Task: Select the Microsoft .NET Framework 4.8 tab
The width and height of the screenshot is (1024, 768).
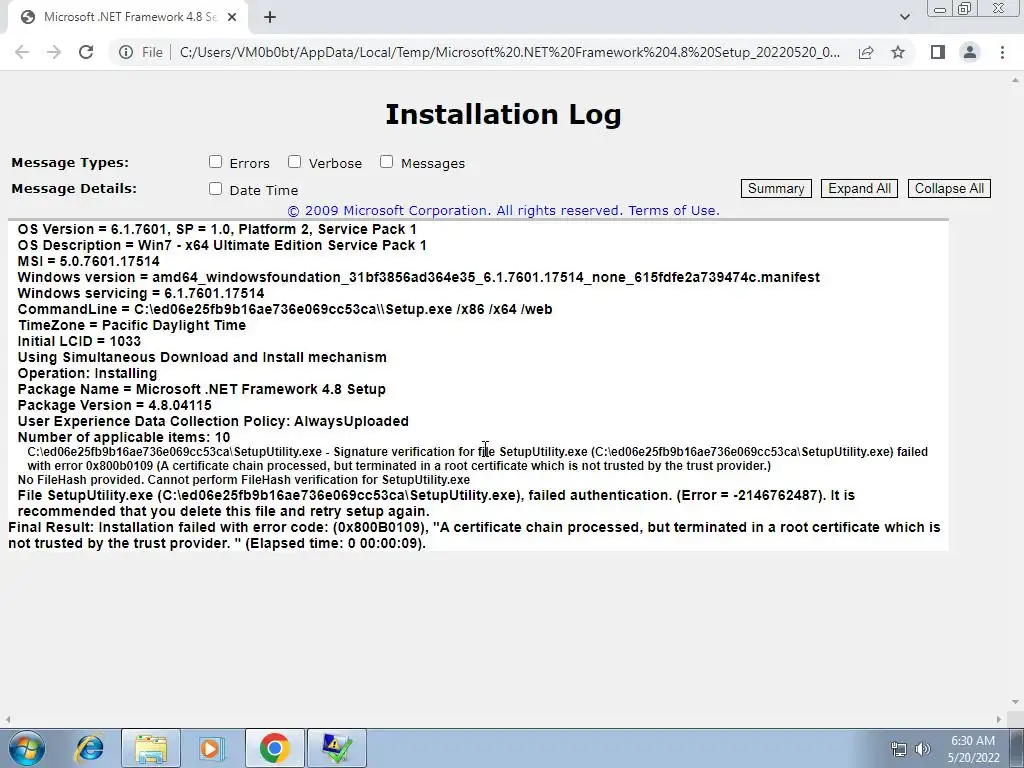Action: pos(128,17)
